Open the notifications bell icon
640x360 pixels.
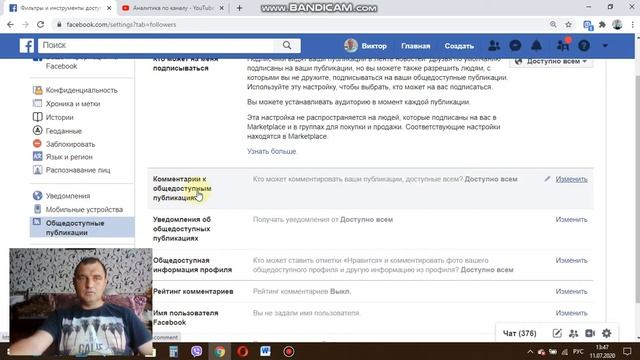point(536,46)
